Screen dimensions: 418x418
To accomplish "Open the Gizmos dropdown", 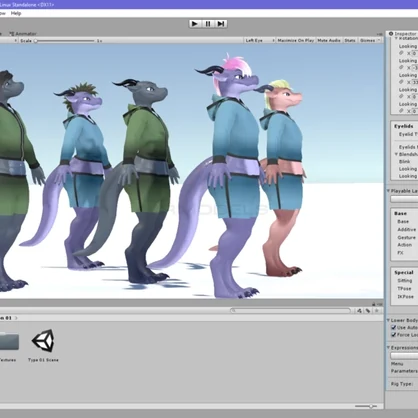I will 370,40.
